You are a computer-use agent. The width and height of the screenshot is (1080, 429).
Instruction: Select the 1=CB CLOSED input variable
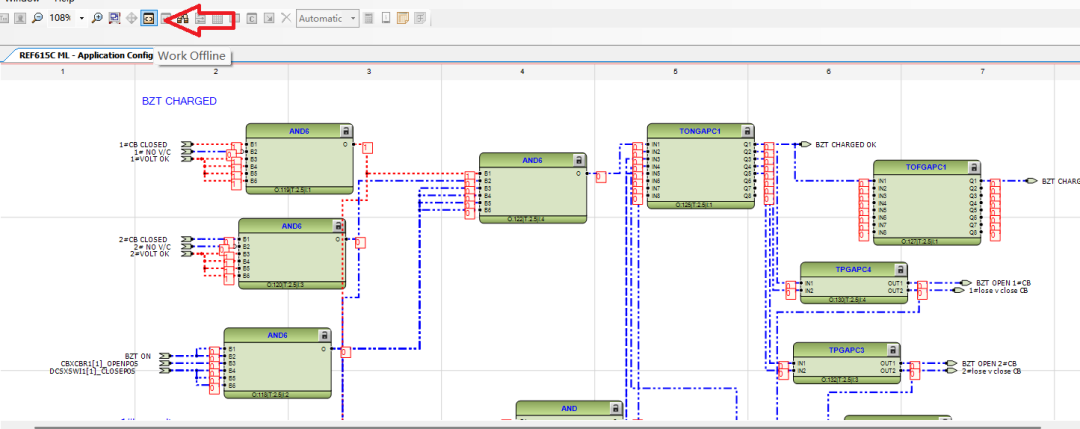143,145
